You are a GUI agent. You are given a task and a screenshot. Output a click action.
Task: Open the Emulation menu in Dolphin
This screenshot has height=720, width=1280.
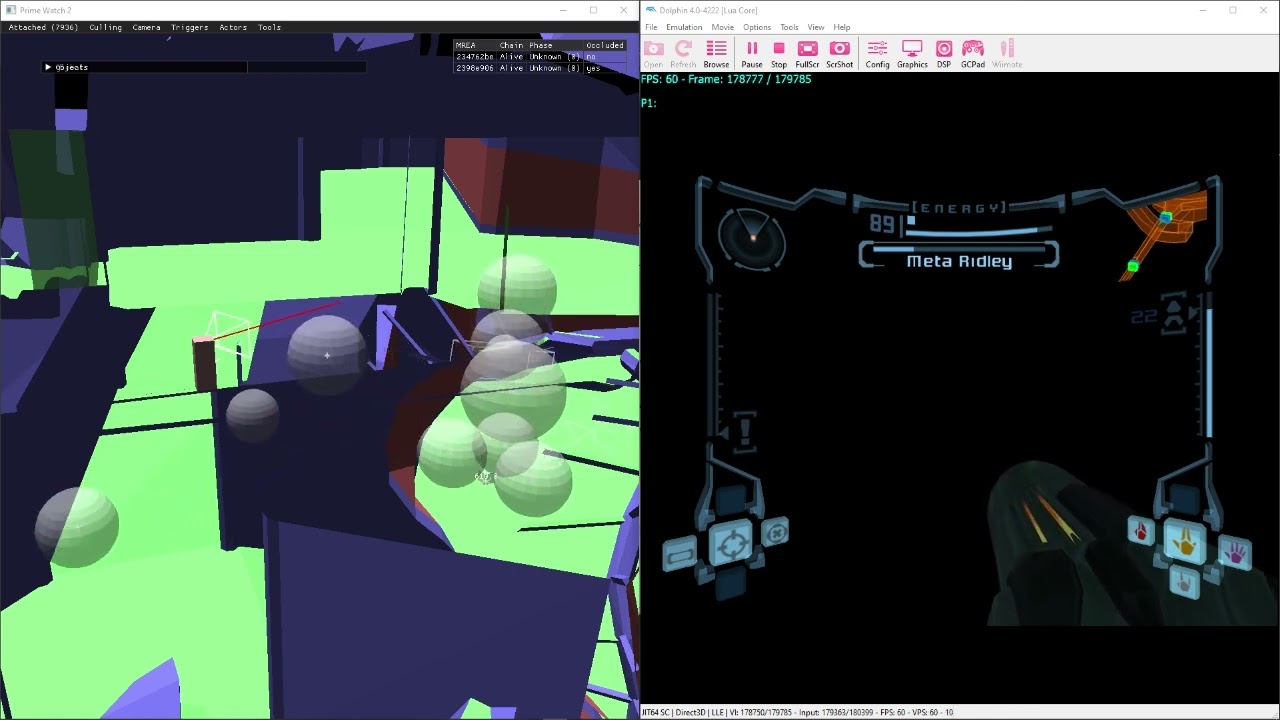tap(684, 27)
